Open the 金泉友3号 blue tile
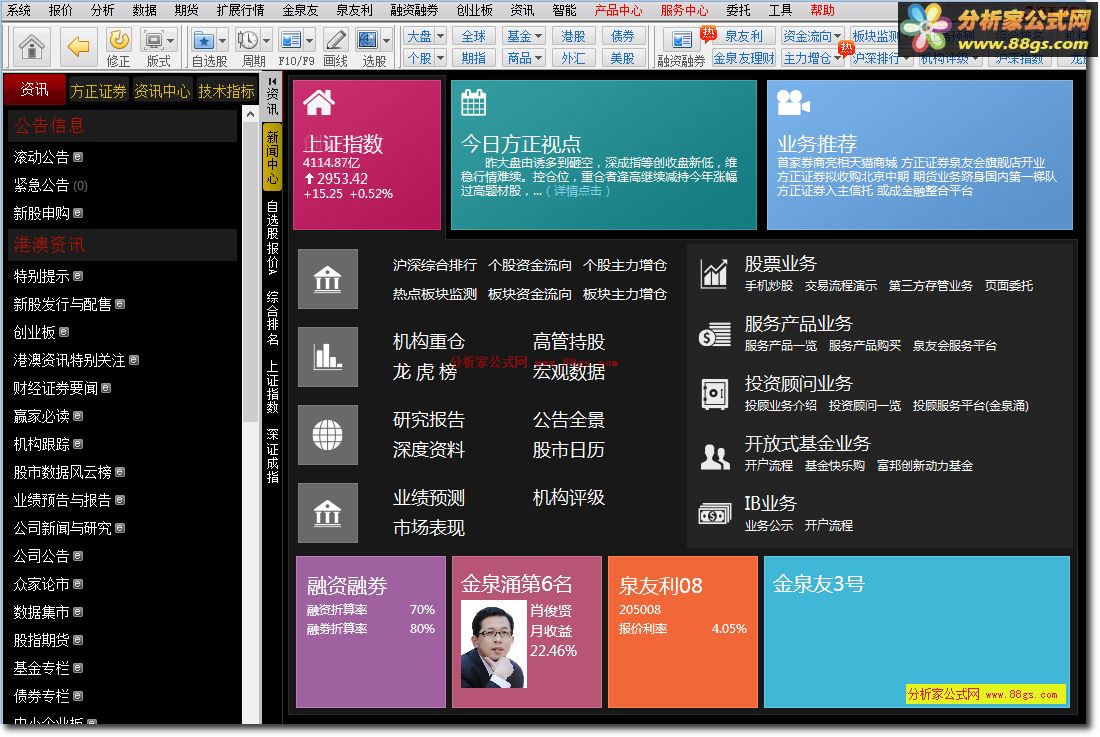 [917, 632]
